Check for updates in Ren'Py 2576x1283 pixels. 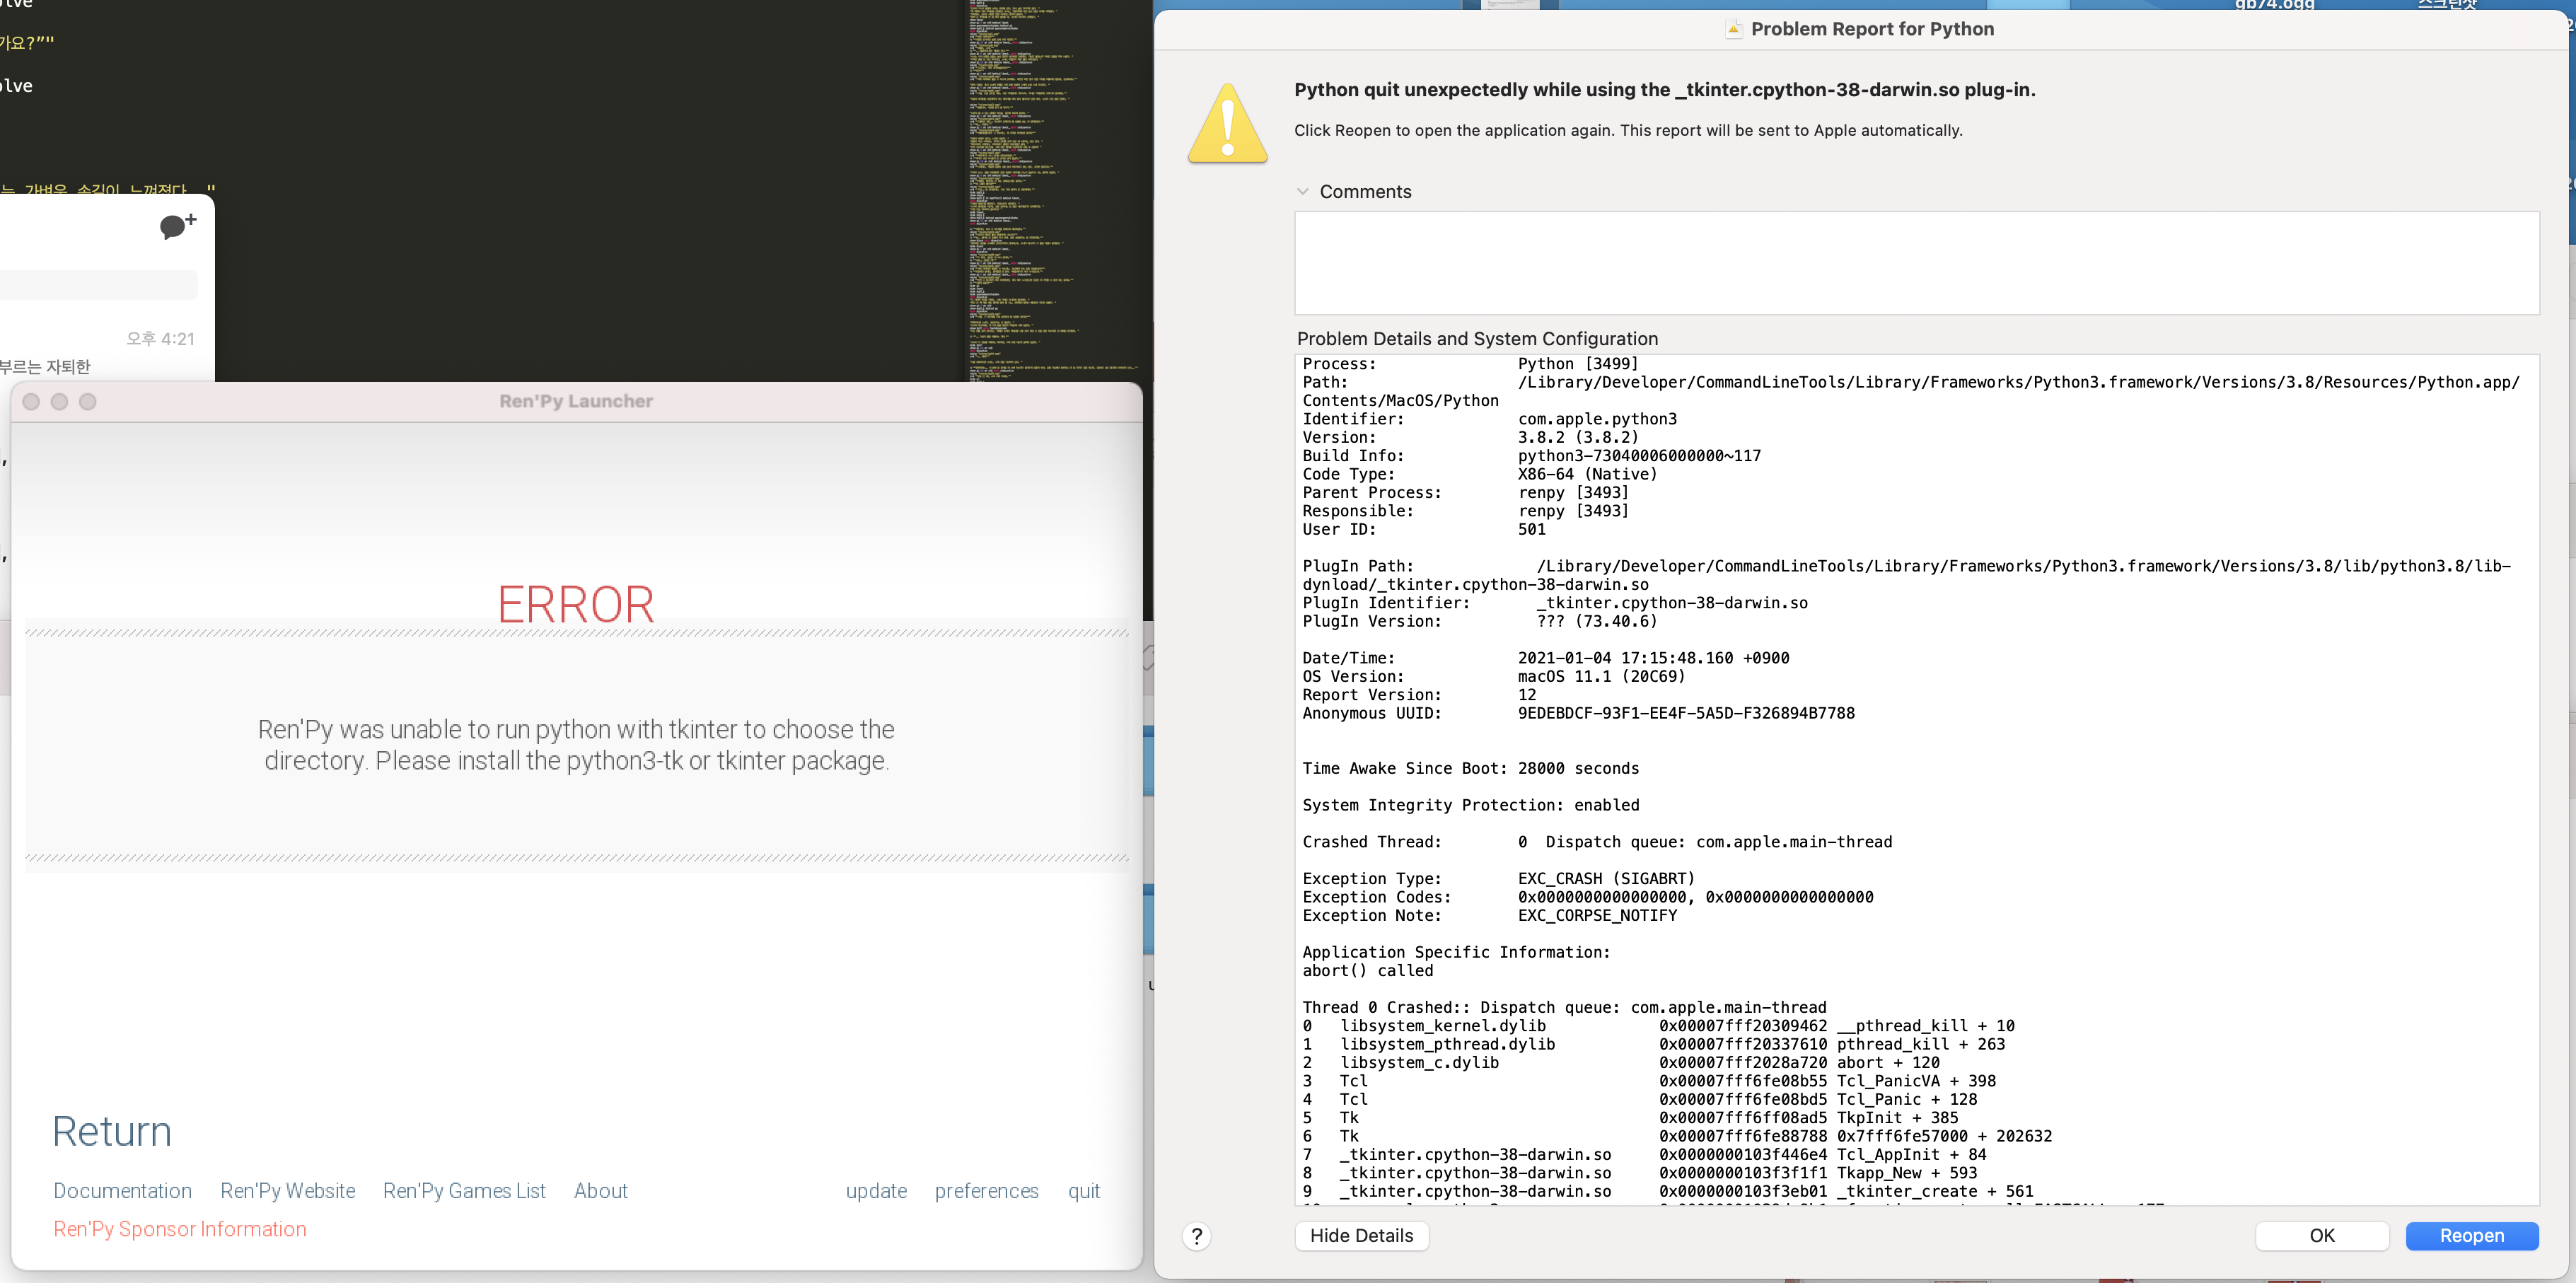click(876, 1190)
